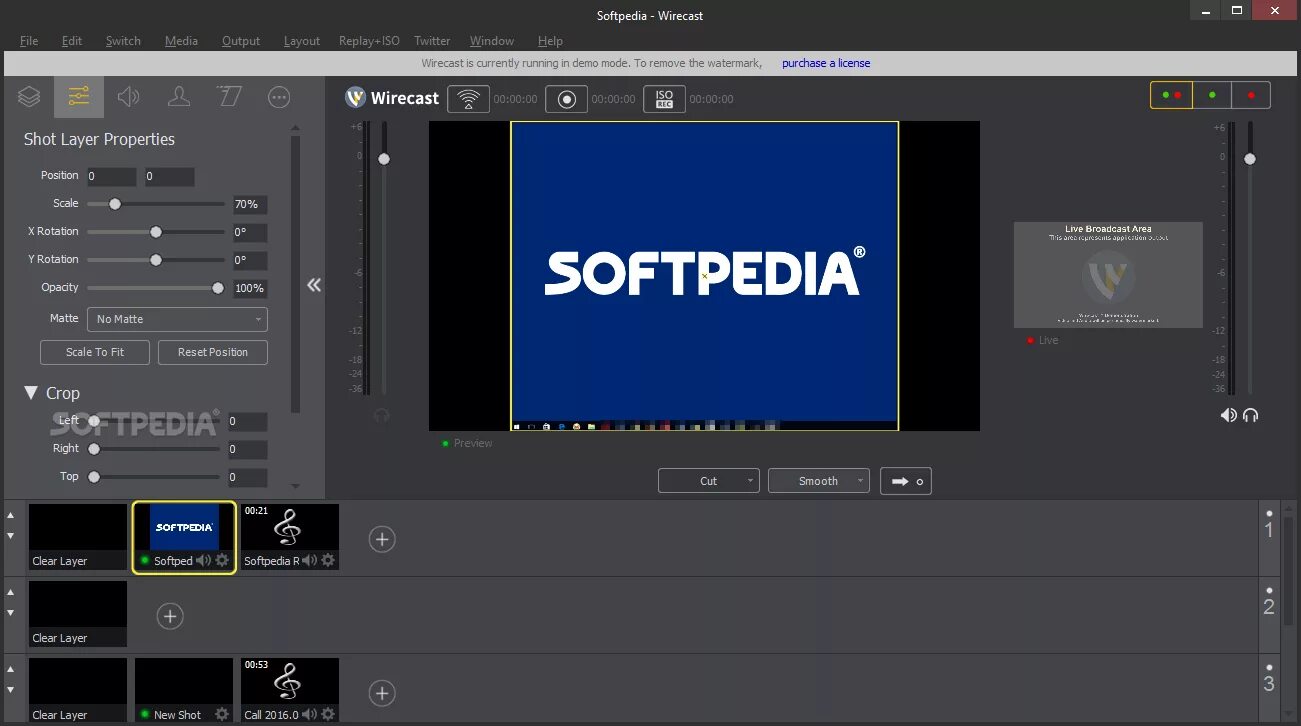
Task: Open the Cut transition dropdown
Action: tap(709, 481)
